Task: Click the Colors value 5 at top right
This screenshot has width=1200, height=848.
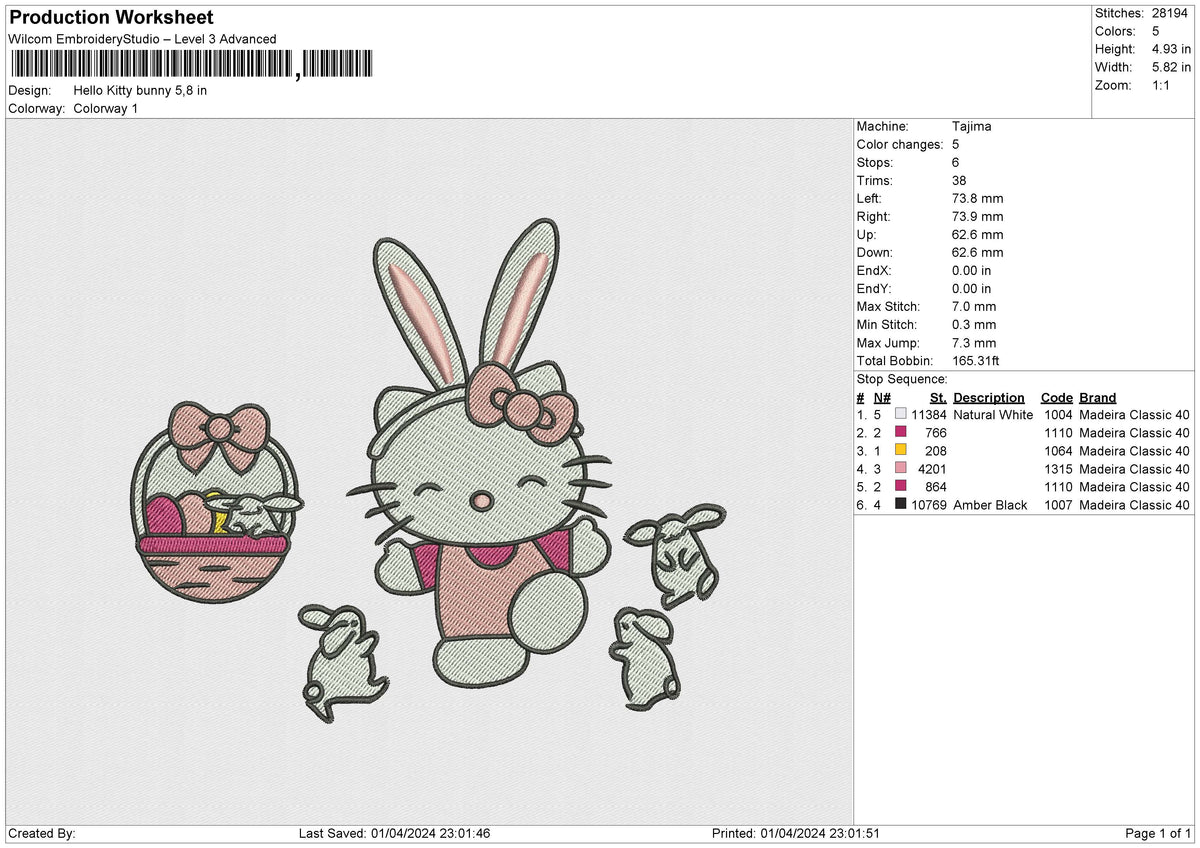Action: (x=1156, y=31)
